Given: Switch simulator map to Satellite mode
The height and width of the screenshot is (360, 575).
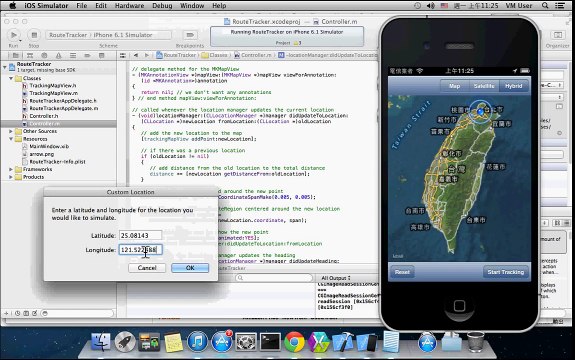Looking at the screenshot, I should pyautogui.click(x=484, y=86).
